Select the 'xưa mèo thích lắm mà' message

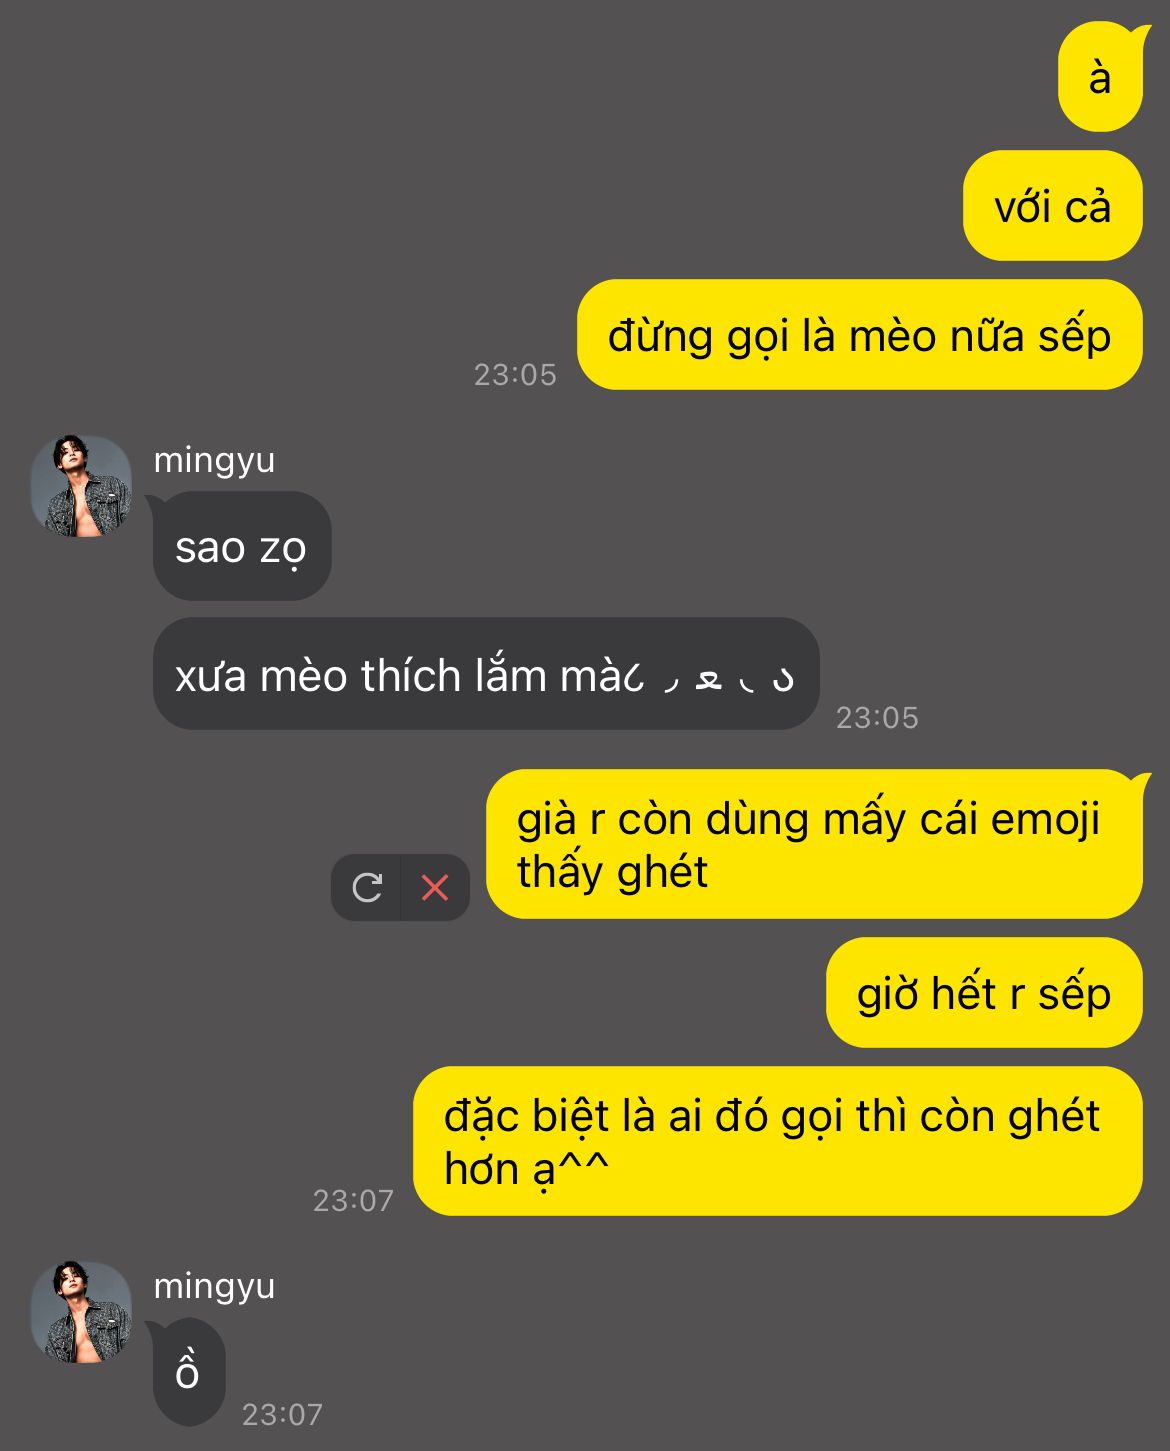pos(486,674)
